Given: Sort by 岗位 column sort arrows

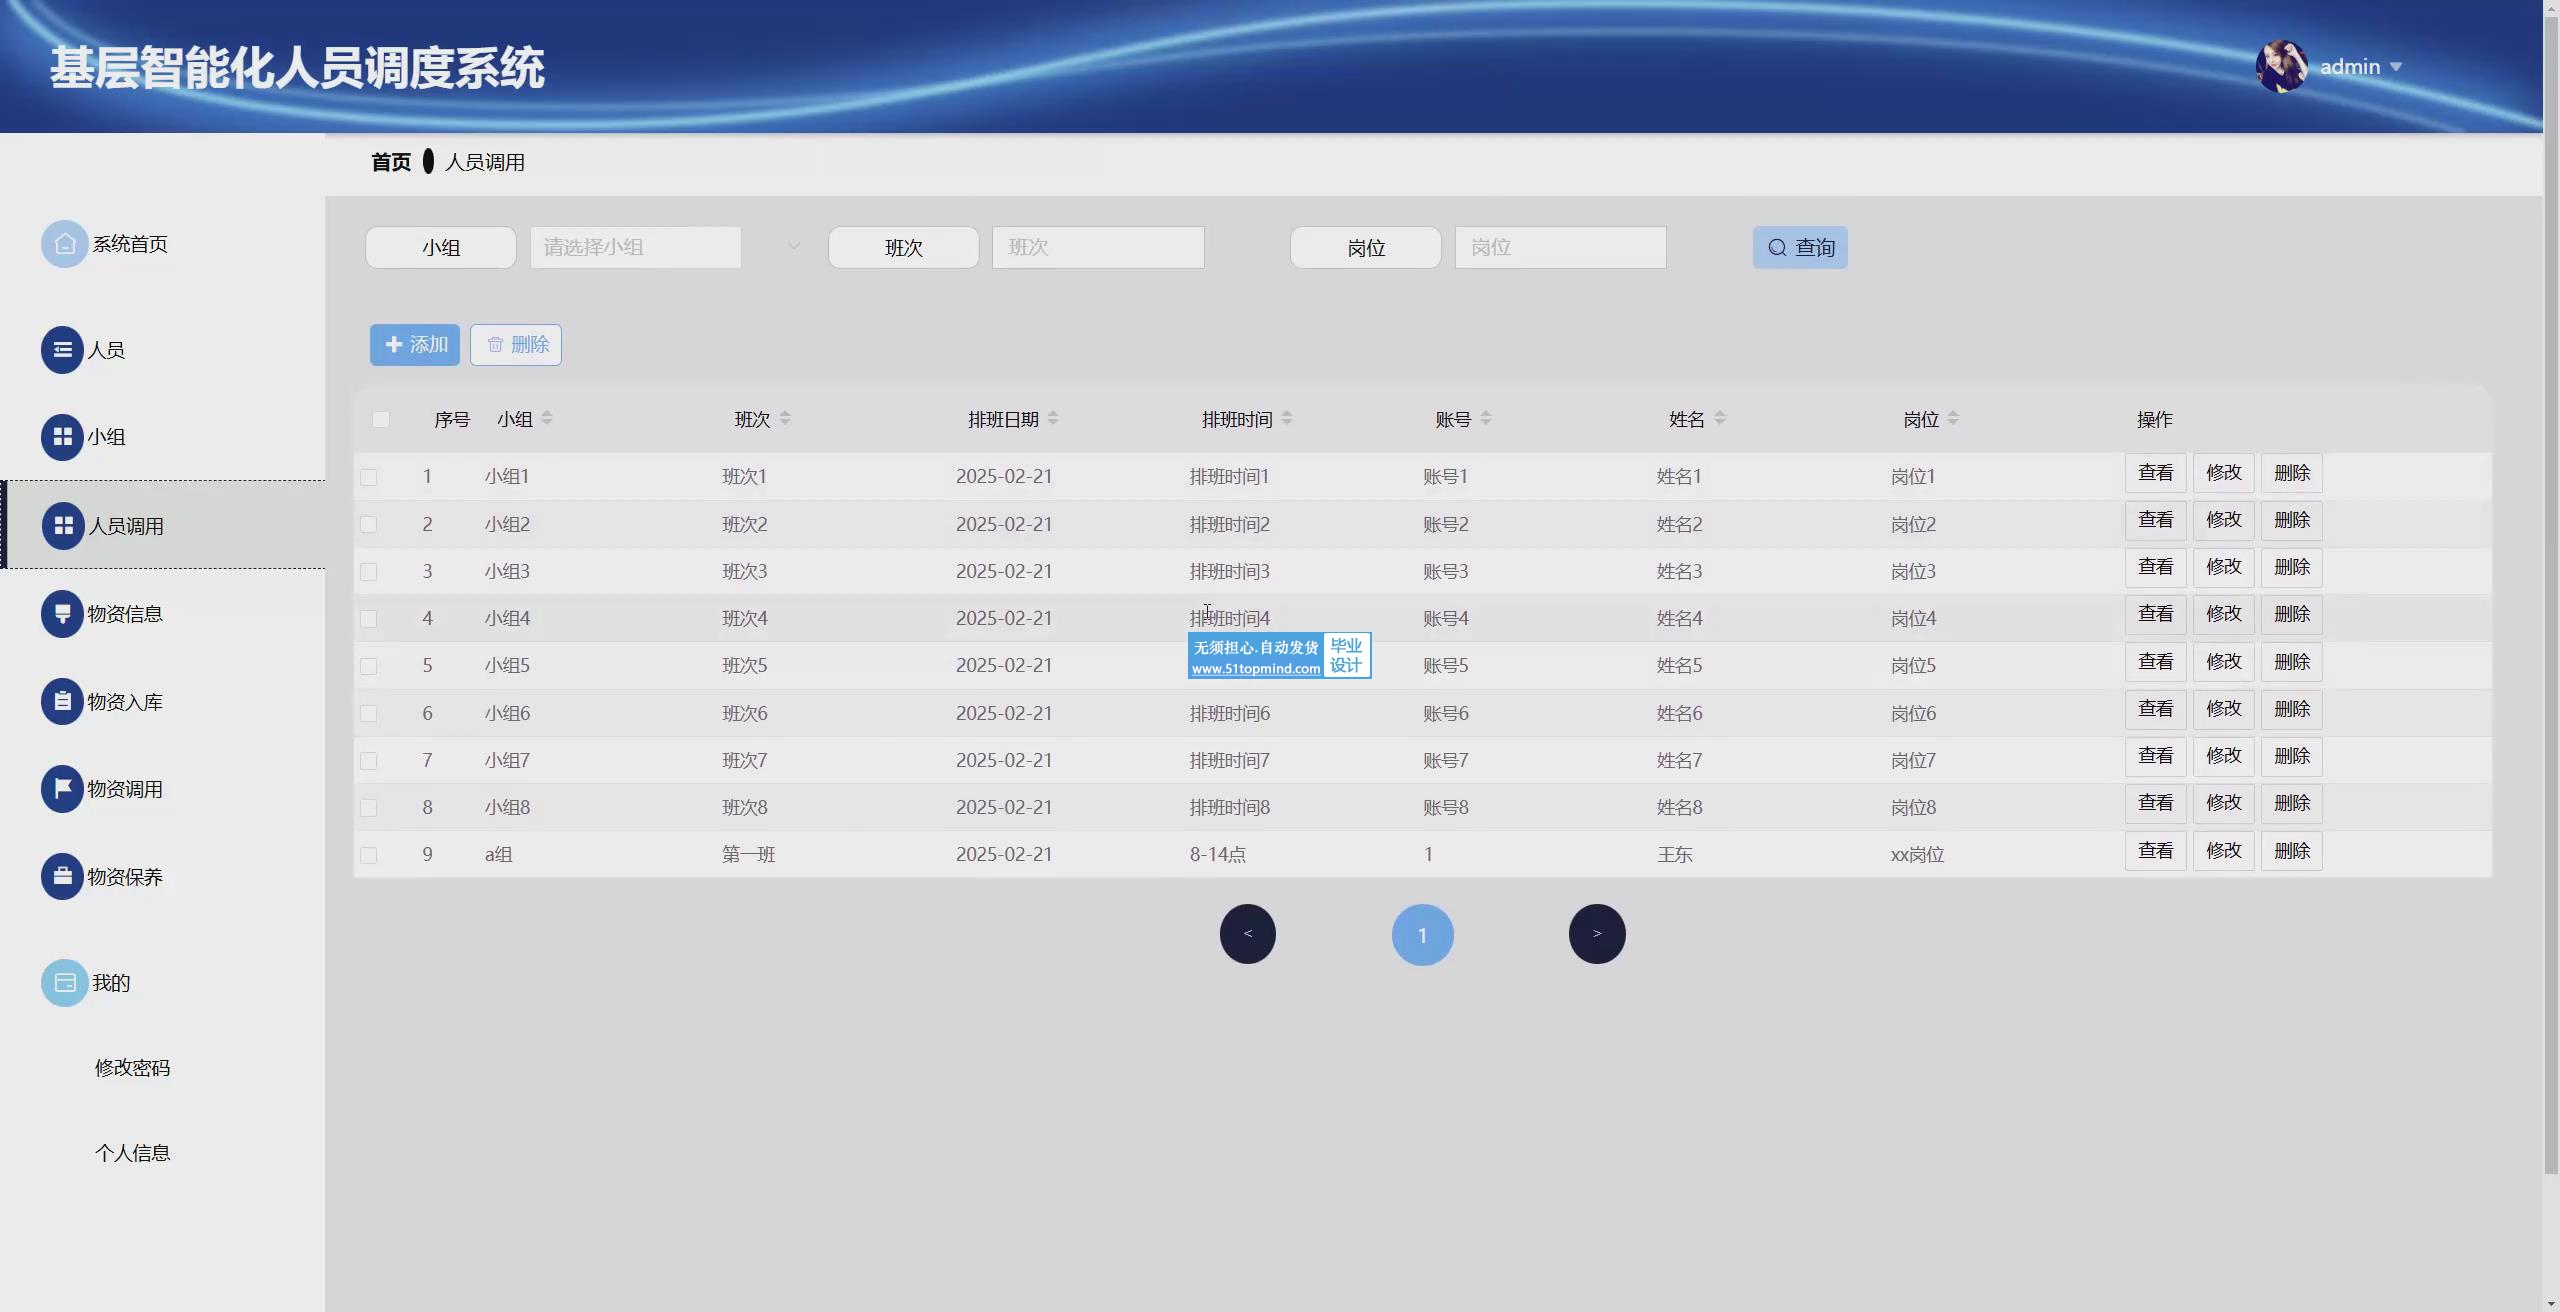Looking at the screenshot, I should click(x=1953, y=419).
